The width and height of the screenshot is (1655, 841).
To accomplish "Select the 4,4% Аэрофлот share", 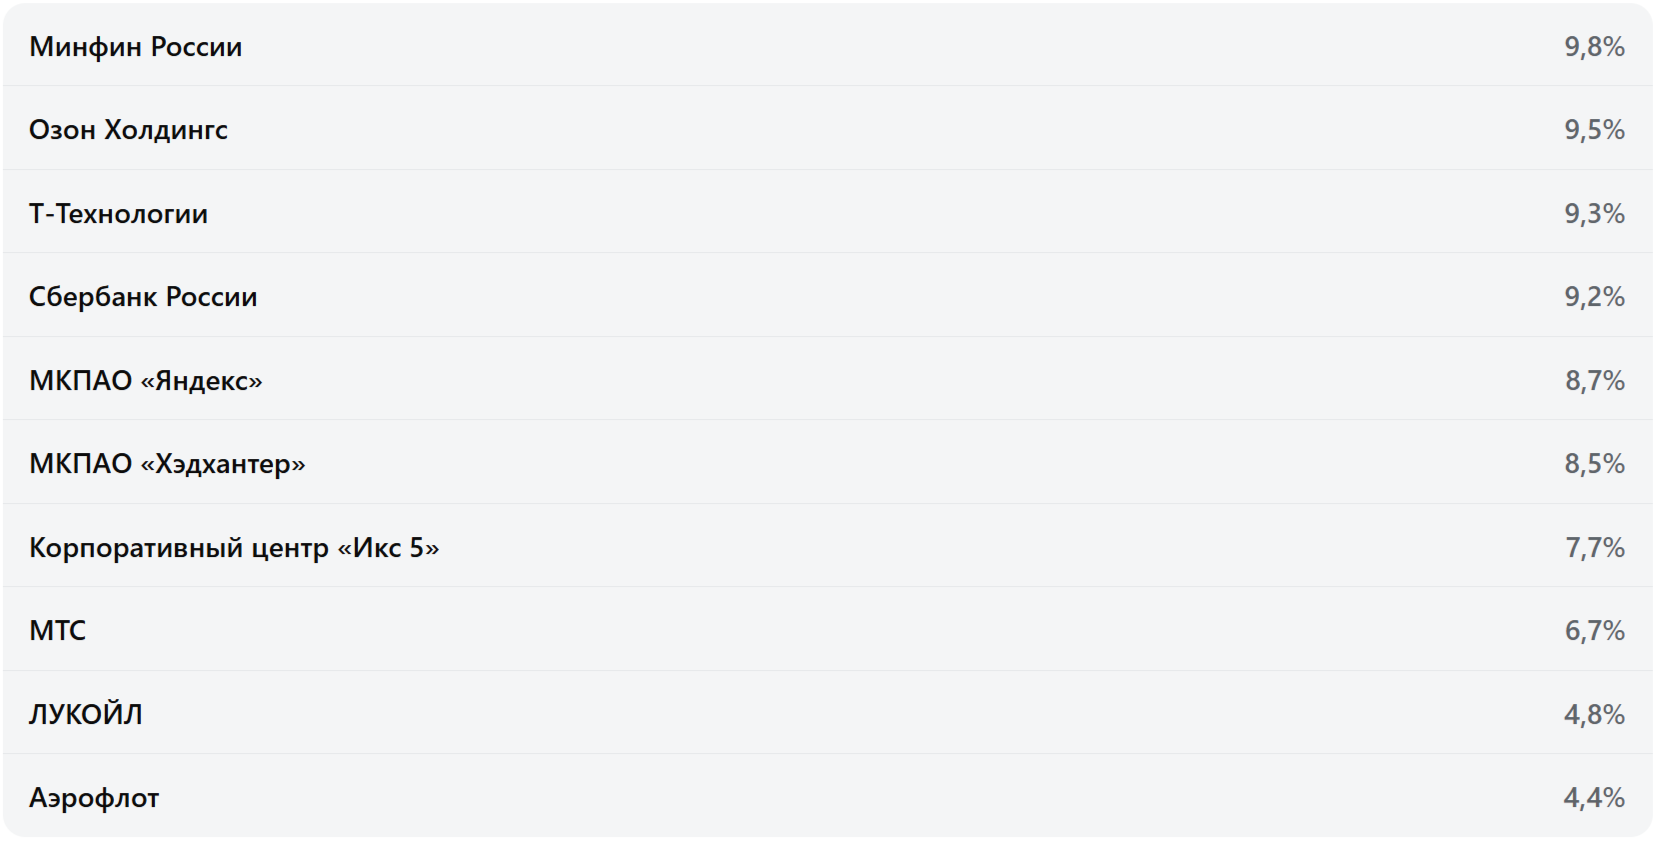I will pyautogui.click(x=1594, y=798).
